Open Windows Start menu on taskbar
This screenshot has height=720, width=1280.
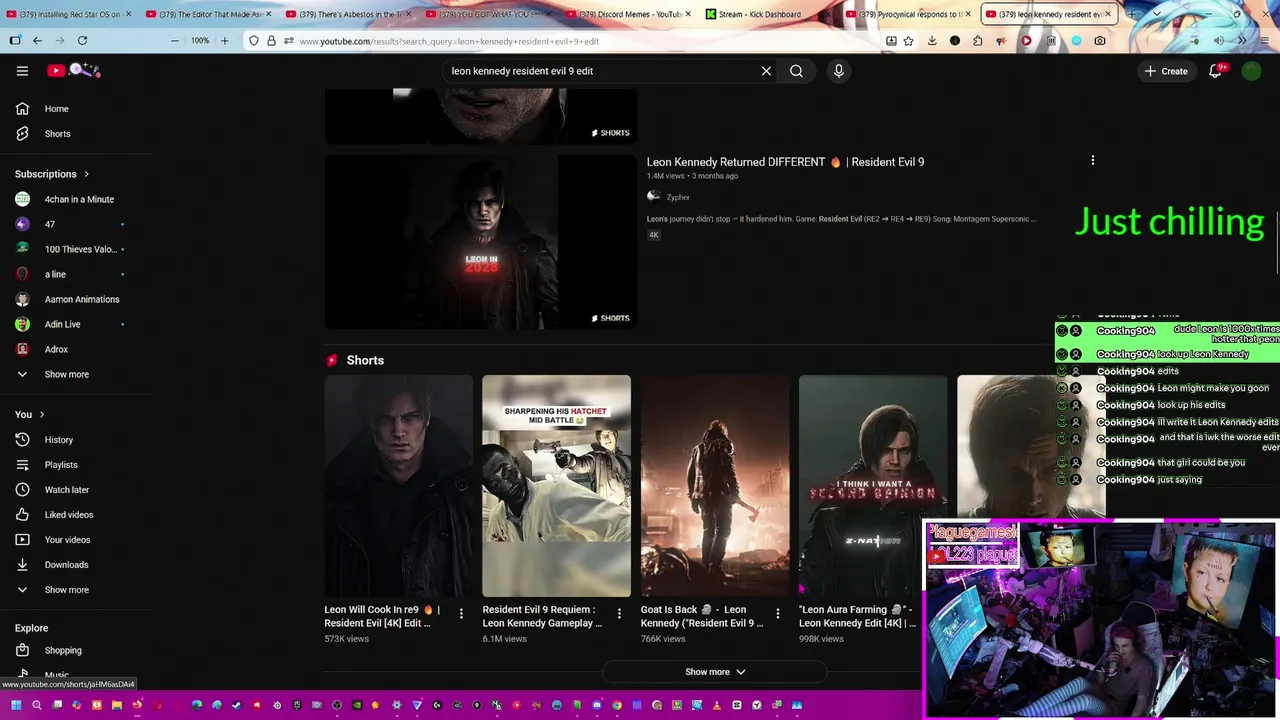[16, 705]
